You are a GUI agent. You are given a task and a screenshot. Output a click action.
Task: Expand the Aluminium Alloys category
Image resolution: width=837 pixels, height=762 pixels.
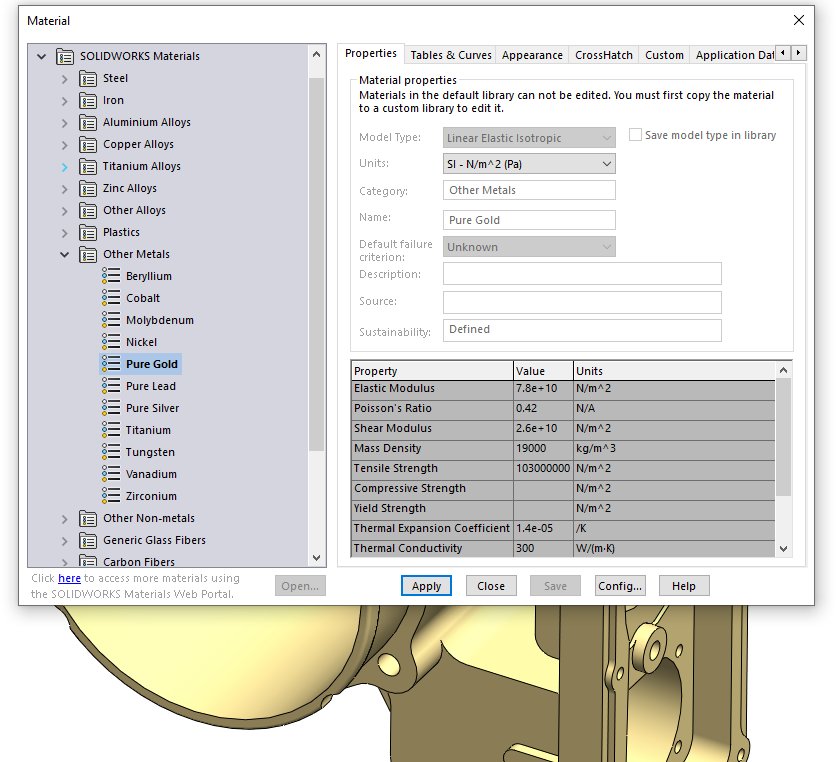(65, 123)
